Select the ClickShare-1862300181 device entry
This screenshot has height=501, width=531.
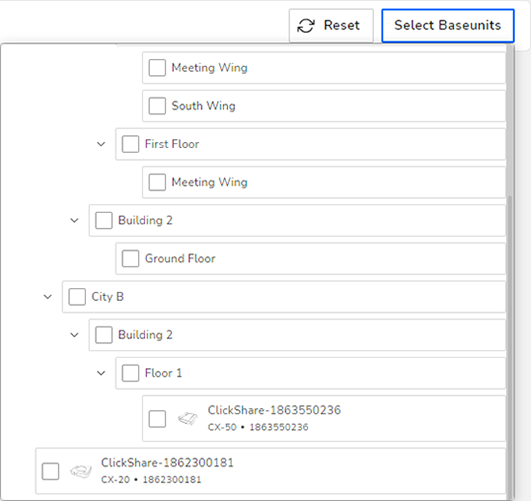pos(271,471)
